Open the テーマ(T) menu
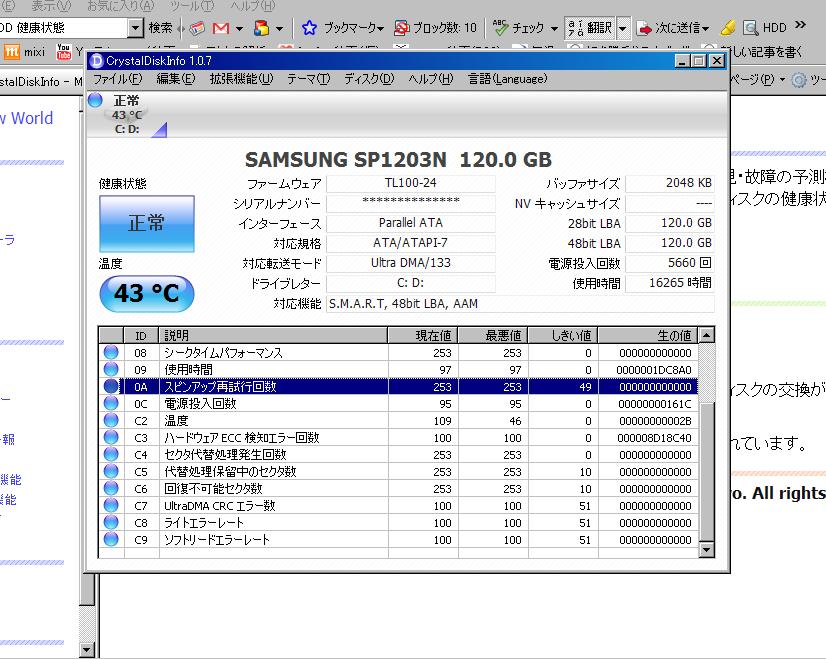Screen dimensions: 826x659 [309, 79]
